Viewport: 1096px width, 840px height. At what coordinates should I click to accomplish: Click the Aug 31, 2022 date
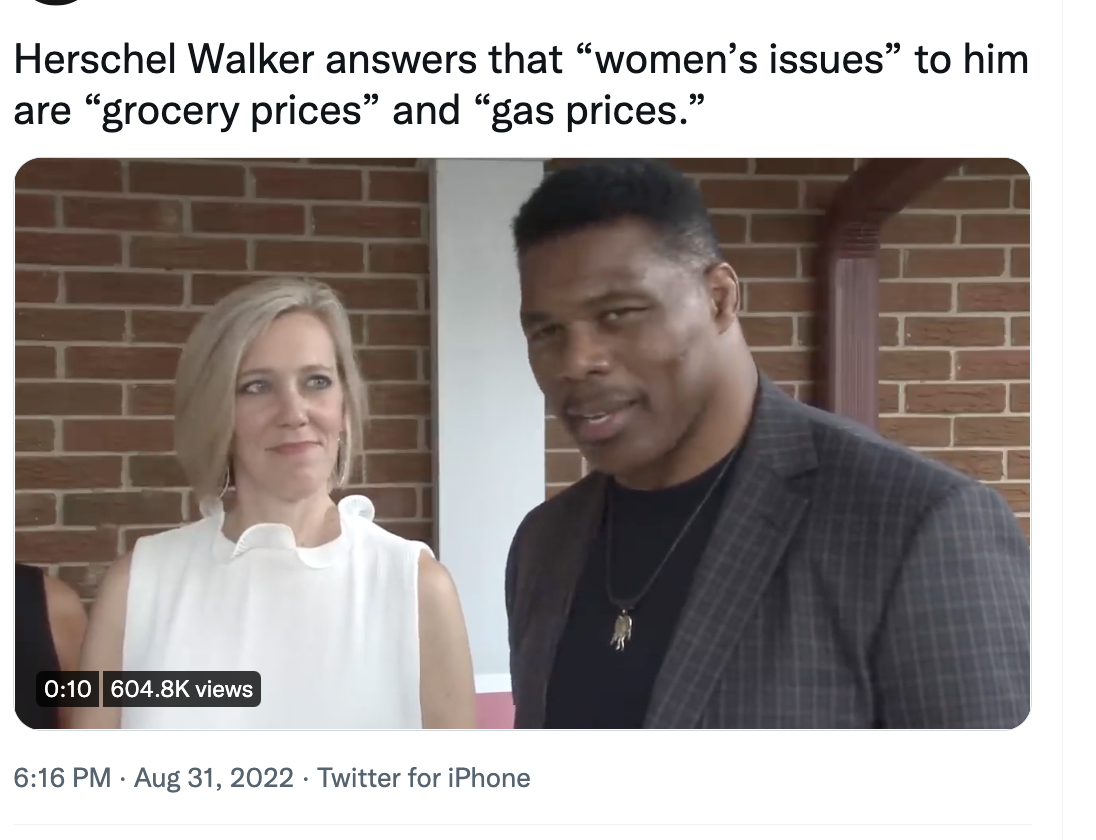(213, 778)
